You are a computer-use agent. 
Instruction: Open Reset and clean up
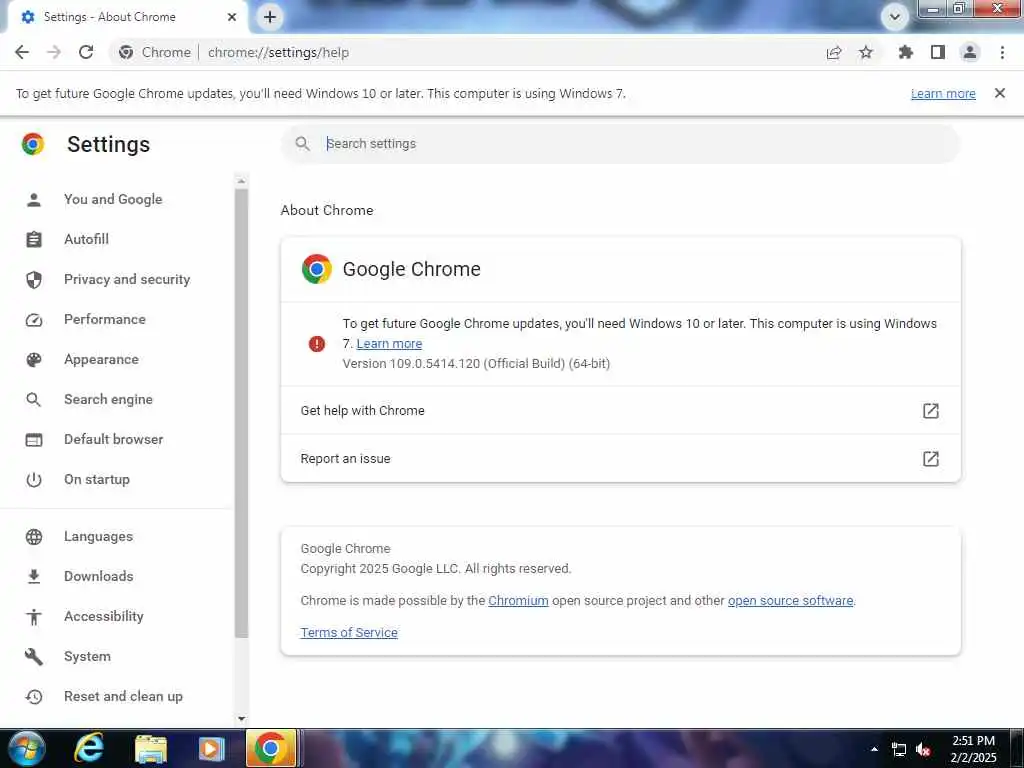tap(123, 696)
